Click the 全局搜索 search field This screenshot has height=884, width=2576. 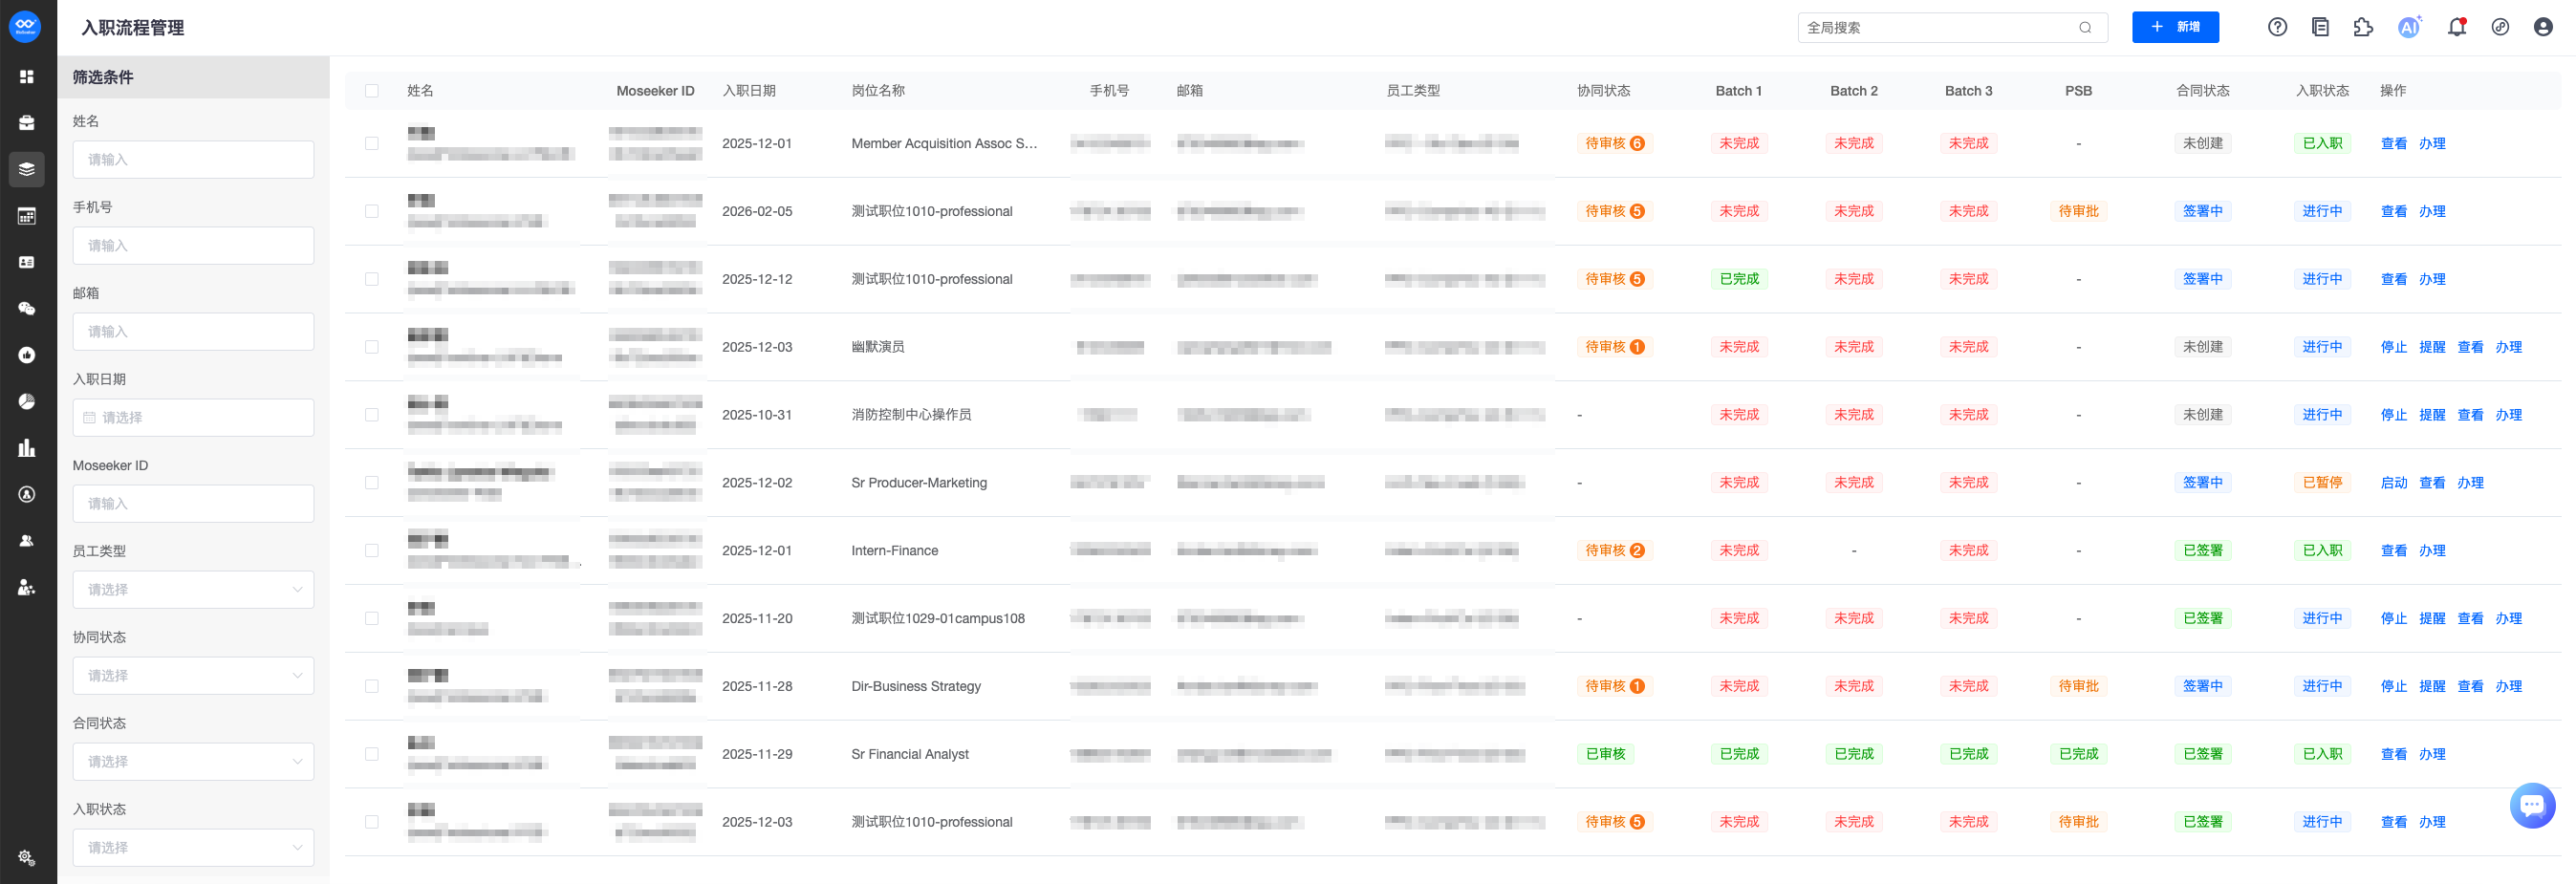[1938, 28]
